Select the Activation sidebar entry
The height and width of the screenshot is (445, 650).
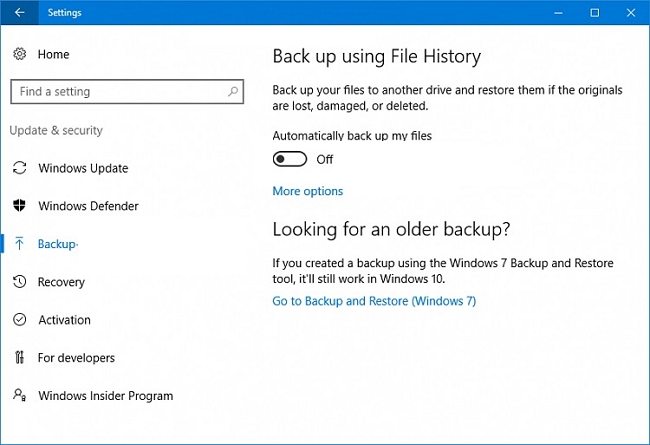(x=64, y=320)
